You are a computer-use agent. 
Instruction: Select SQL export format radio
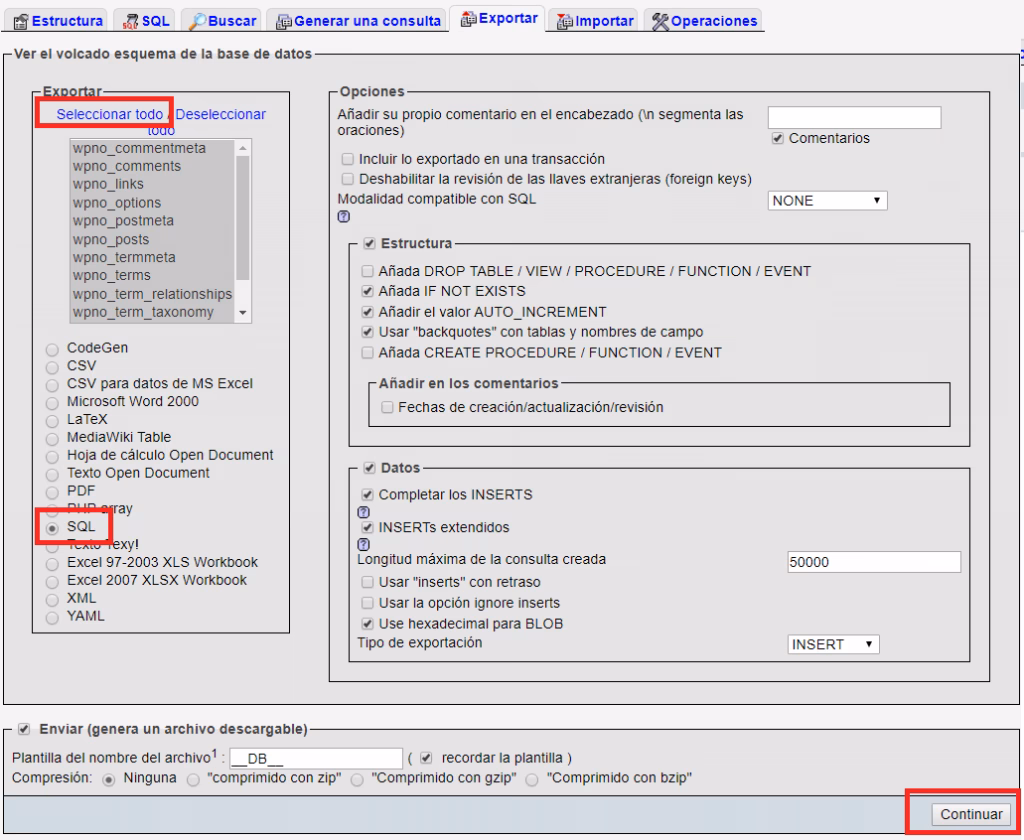pyautogui.click(x=52, y=528)
